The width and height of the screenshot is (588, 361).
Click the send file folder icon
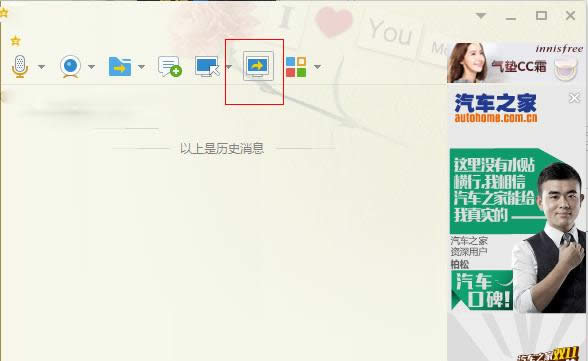(x=120, y=67)
